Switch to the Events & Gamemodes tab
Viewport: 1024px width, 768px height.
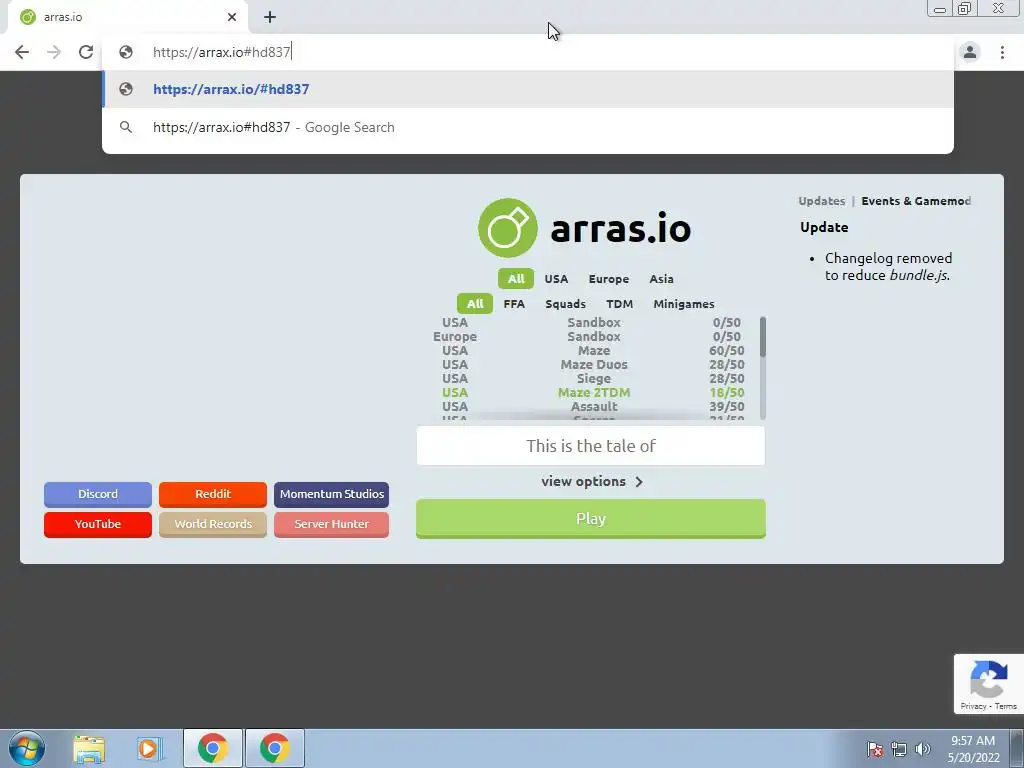[916, 201]
